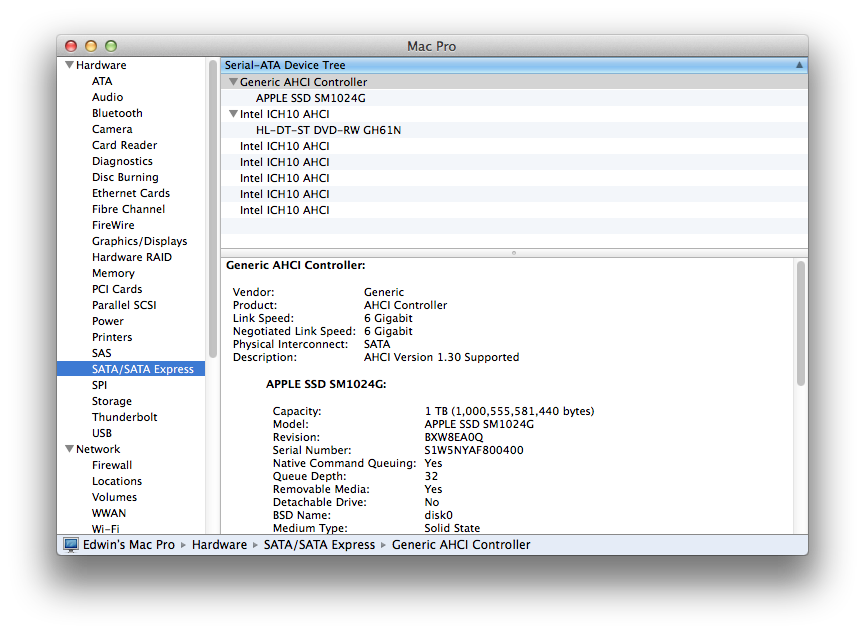
Task: Click Generic AHCI Controller in path bar
Action: (461, 545)
